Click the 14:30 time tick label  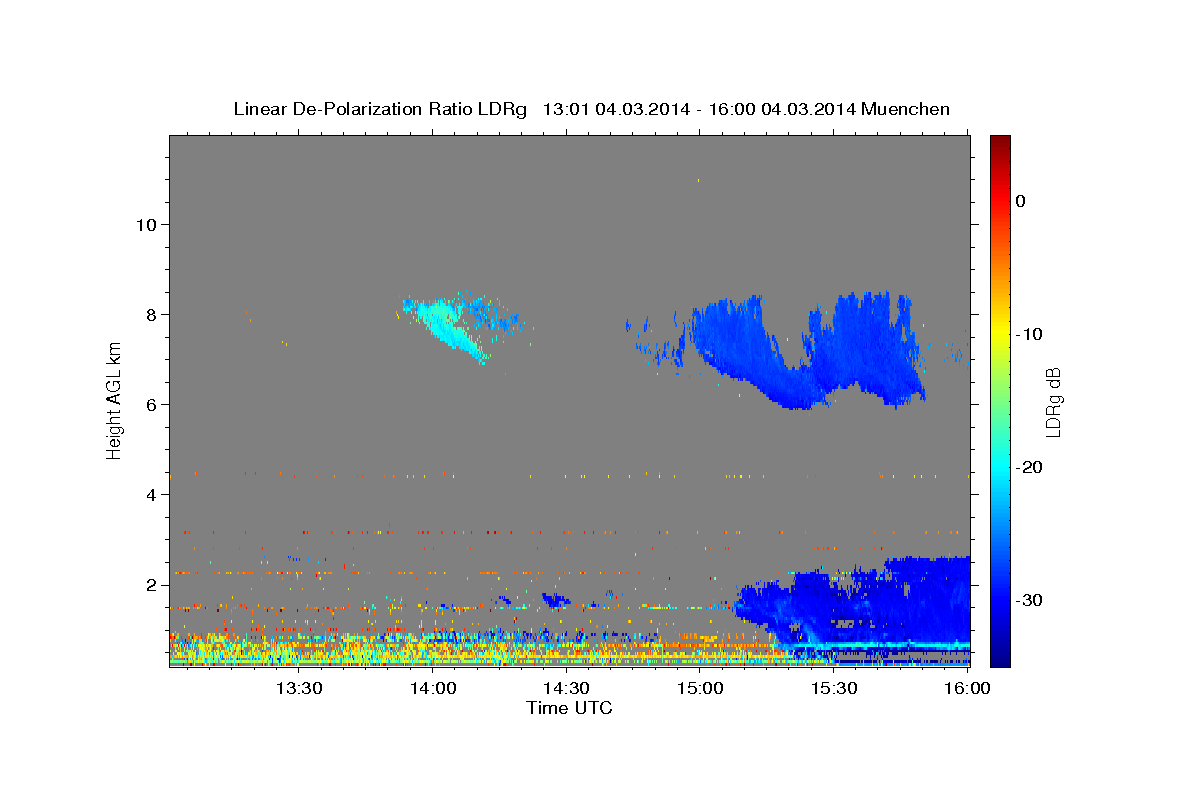pyautogui.click(x=566, y=688)
